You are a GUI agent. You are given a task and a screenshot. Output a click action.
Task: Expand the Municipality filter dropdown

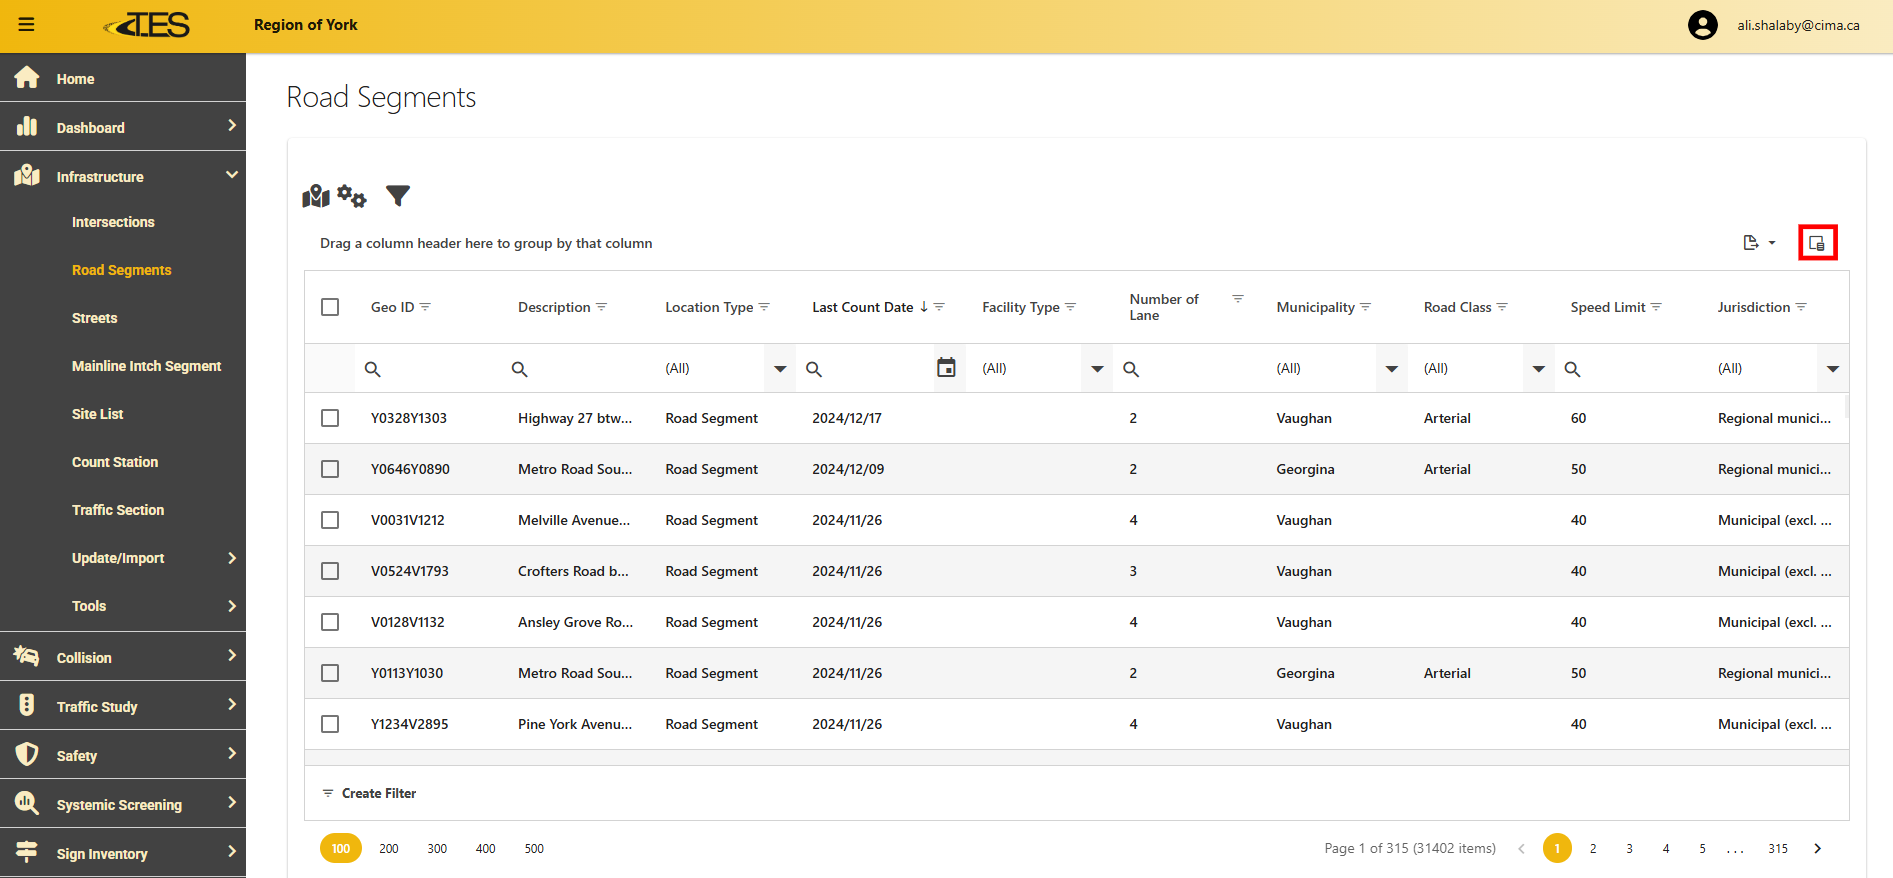1391,369
